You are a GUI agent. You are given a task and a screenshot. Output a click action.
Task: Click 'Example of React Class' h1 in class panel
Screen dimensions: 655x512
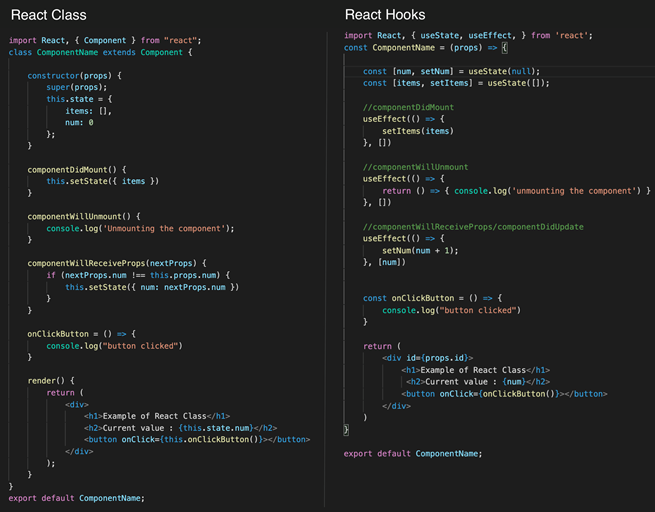coord(158,415)
